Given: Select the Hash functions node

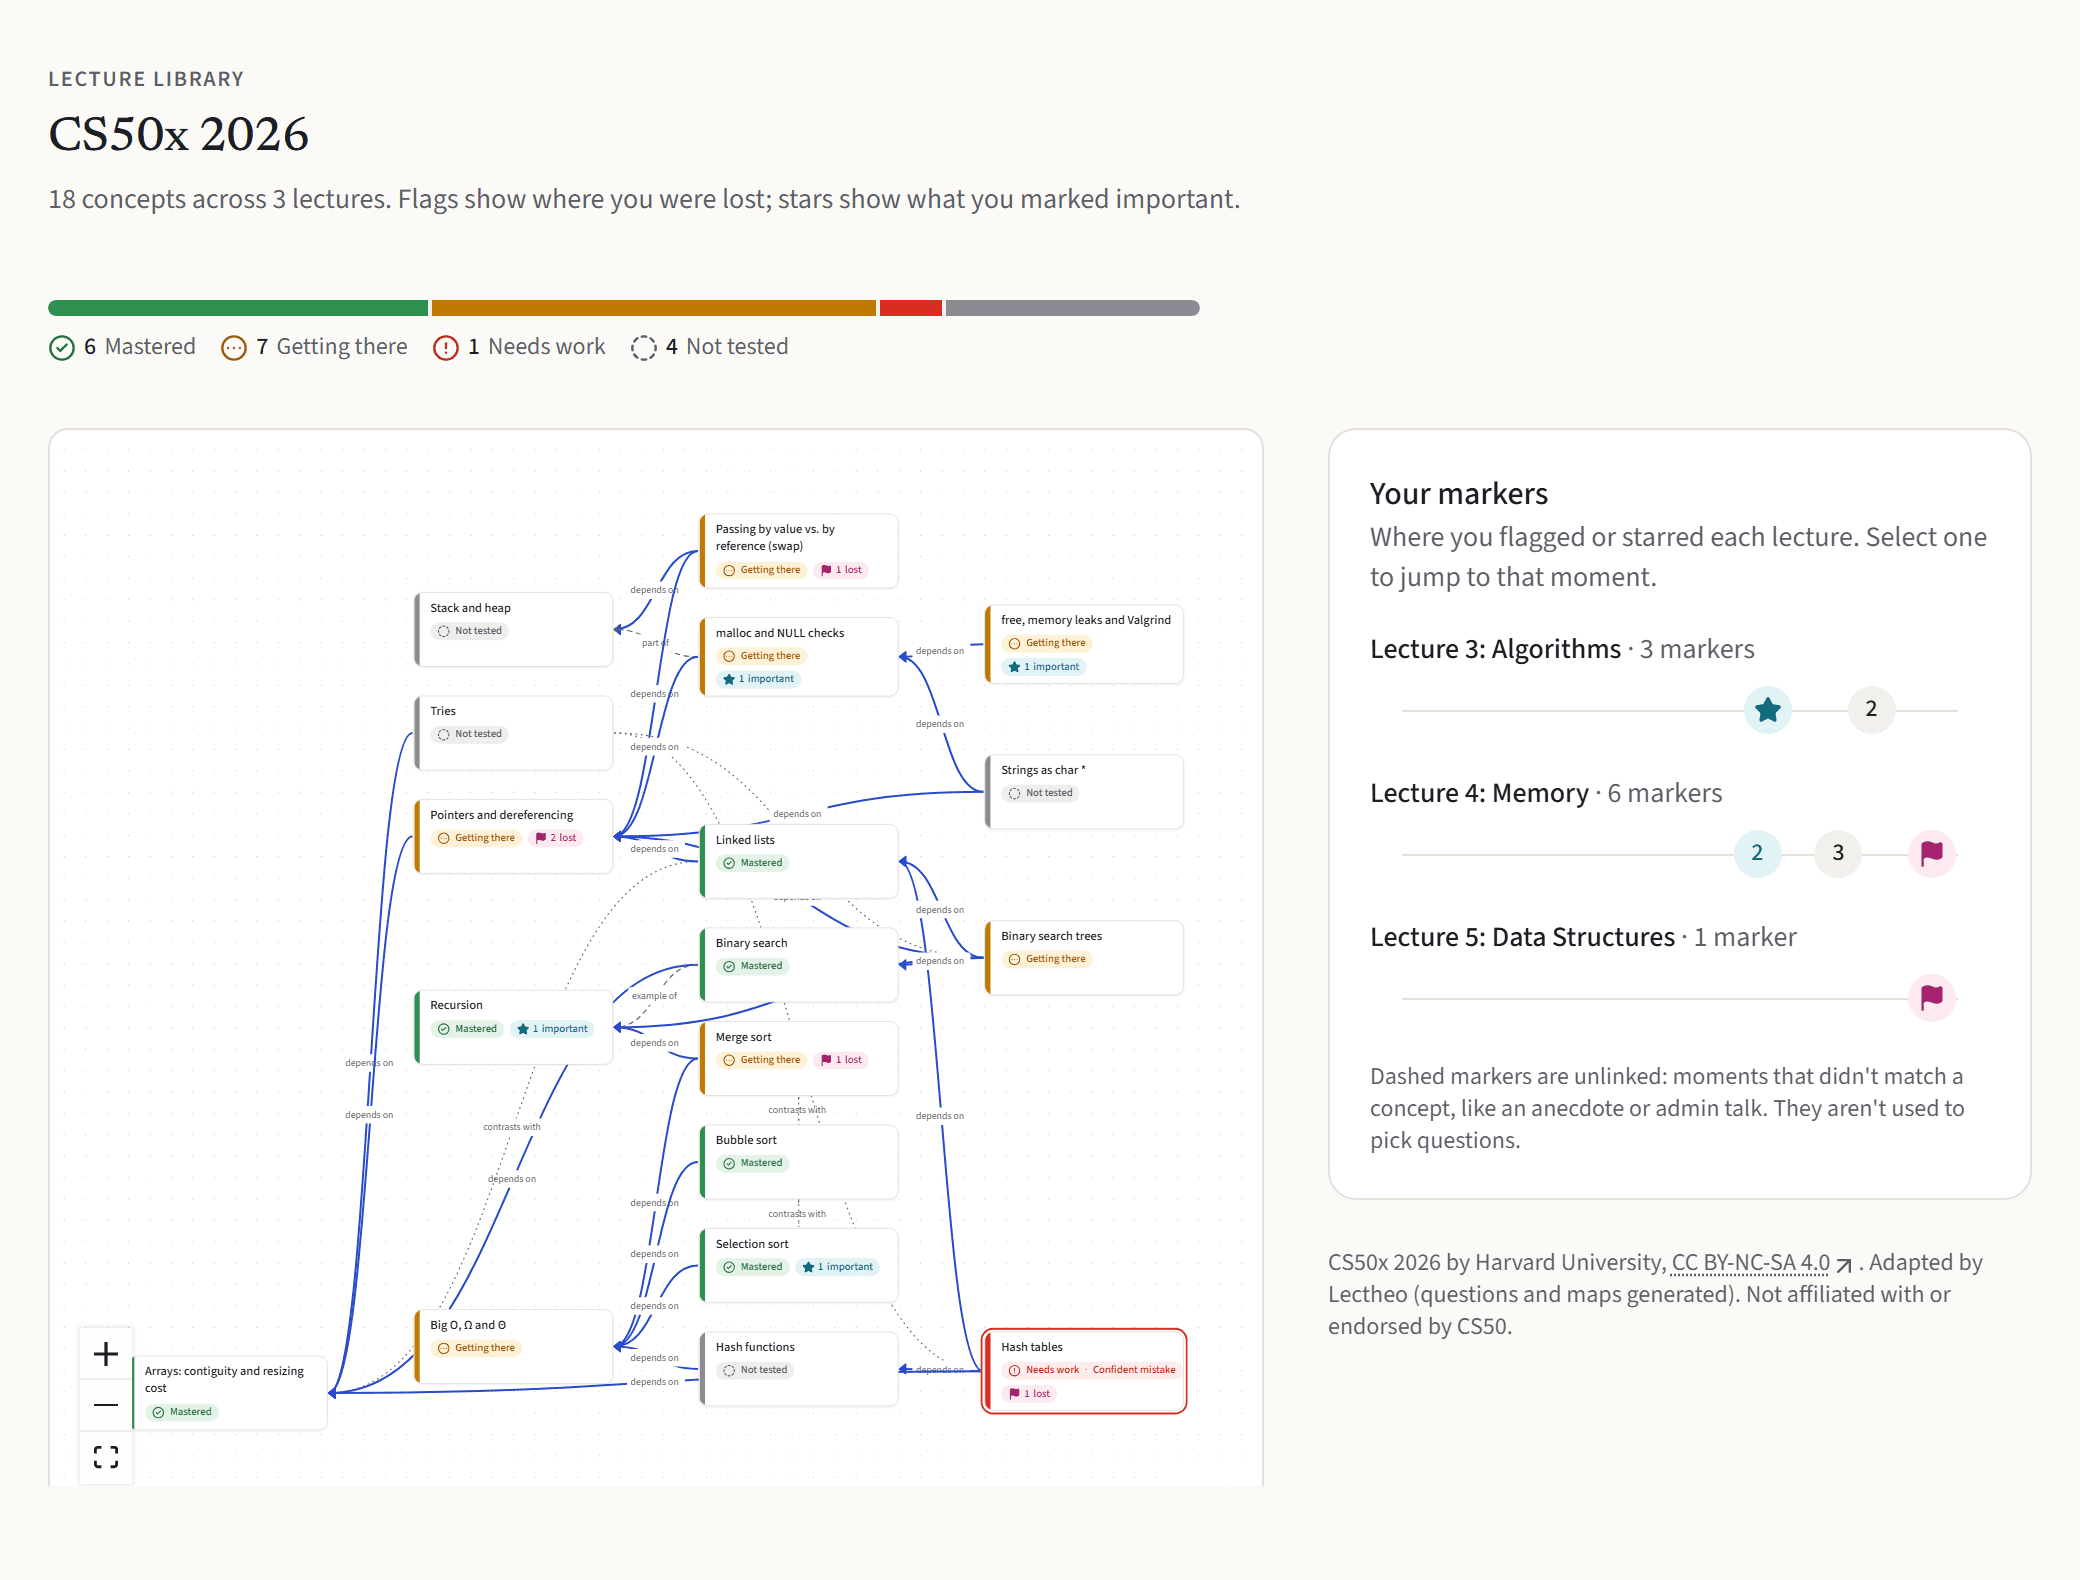Looking at the screenshot, I should pyautogui.click(x=799, y=1368).
